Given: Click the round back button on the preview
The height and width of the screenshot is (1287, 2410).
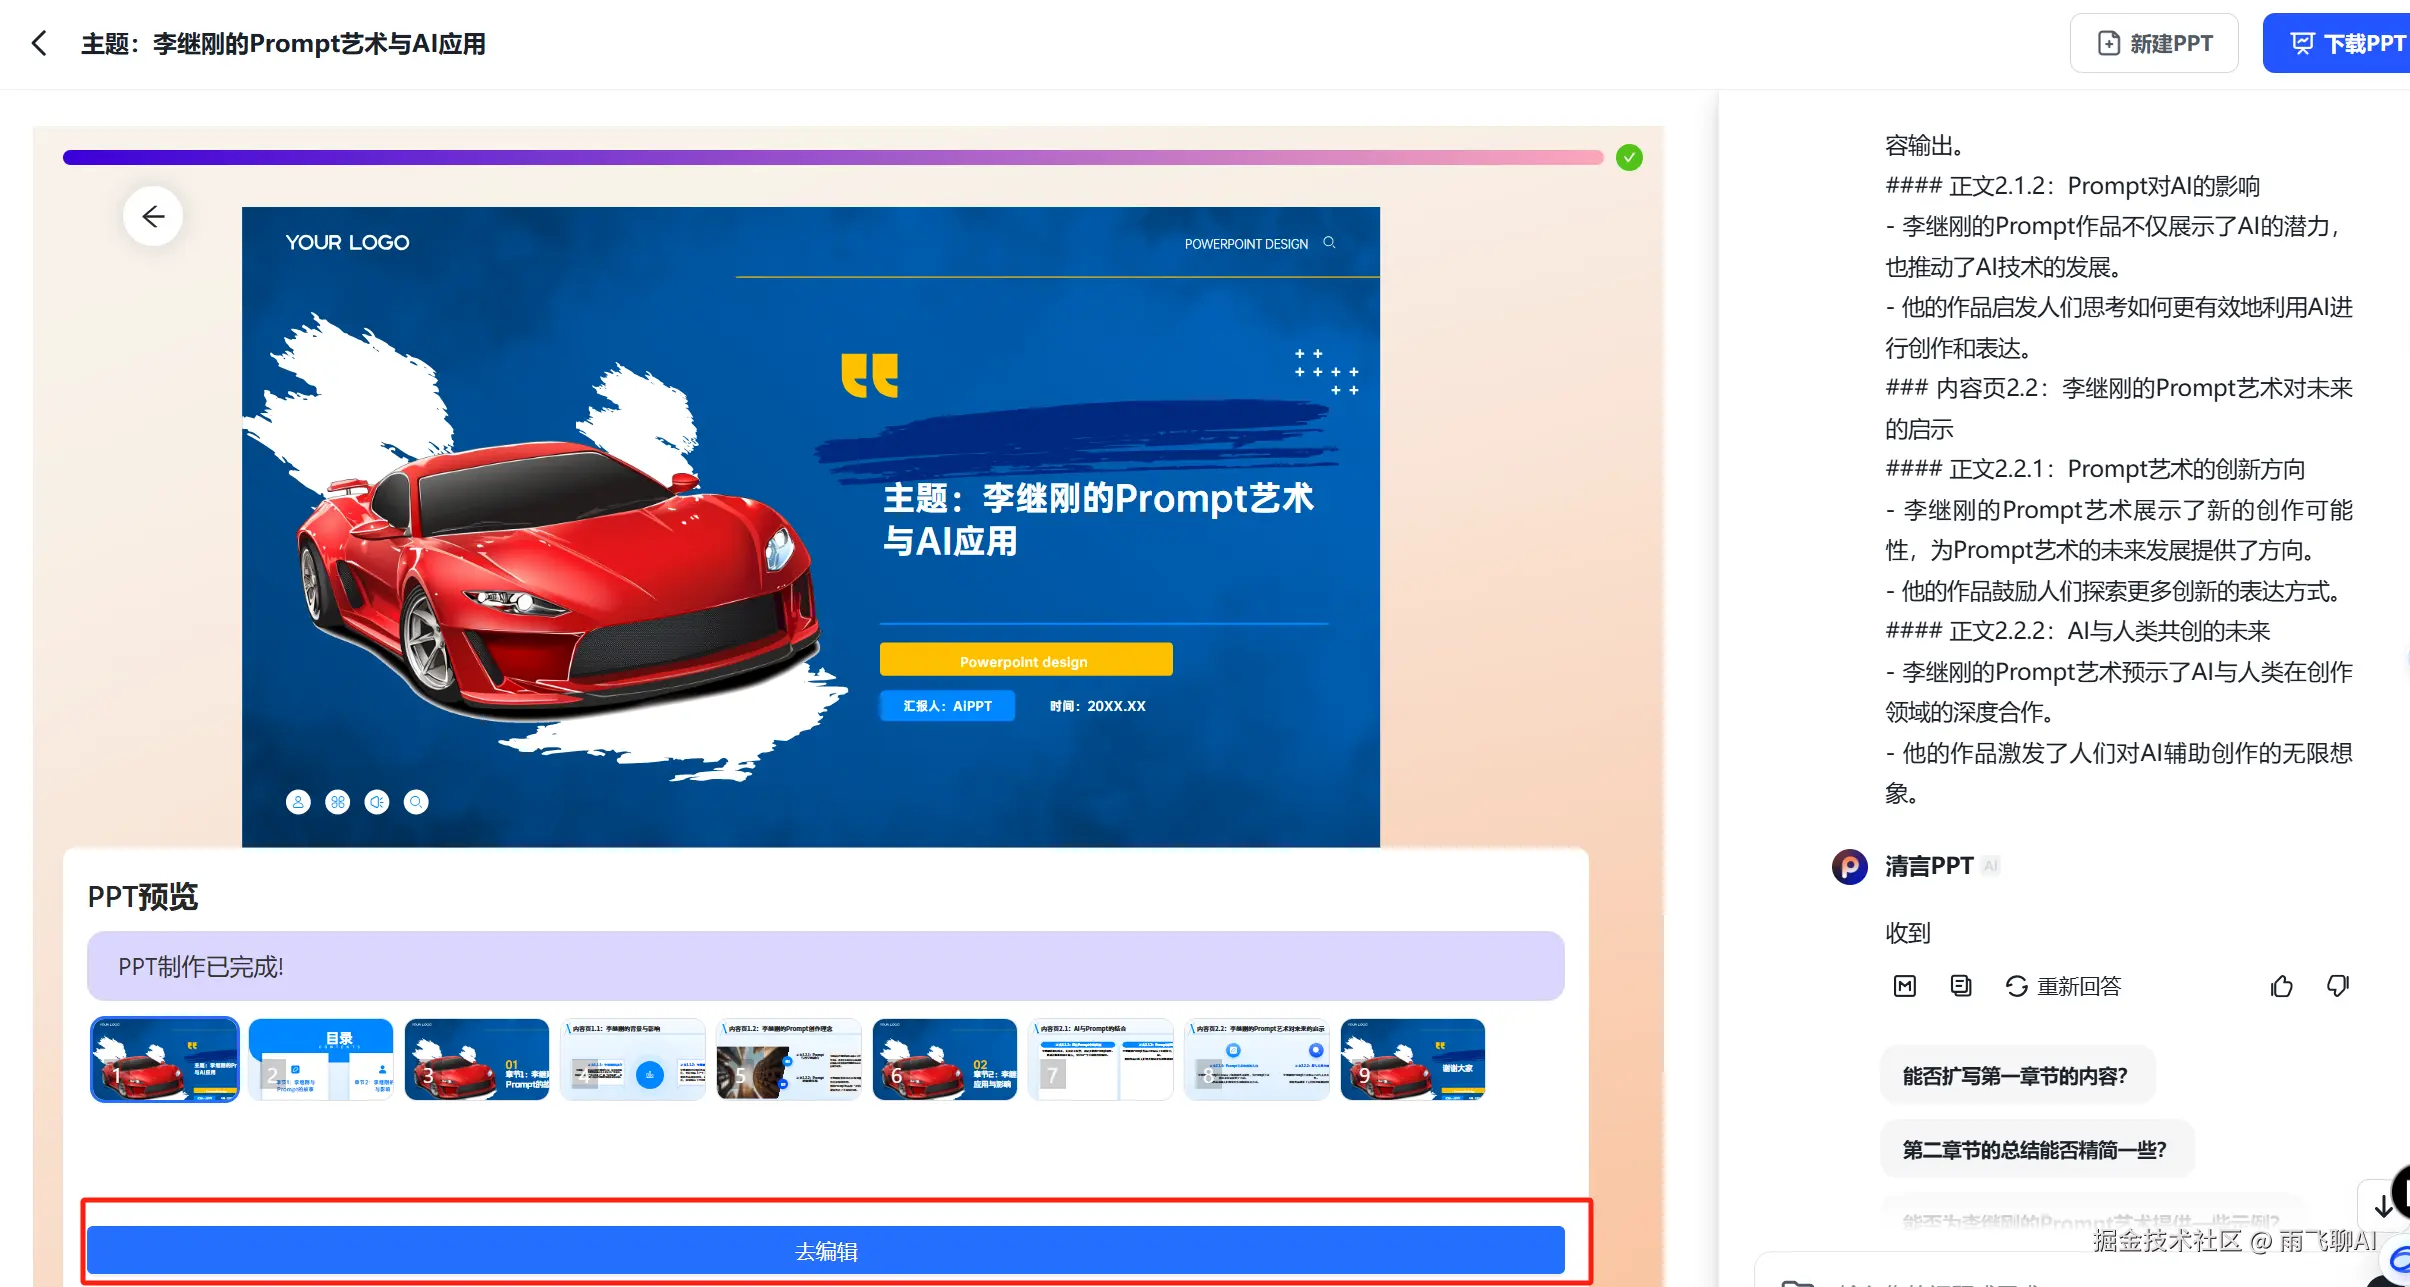Looking at the screenshot, I should pos(153,216).
